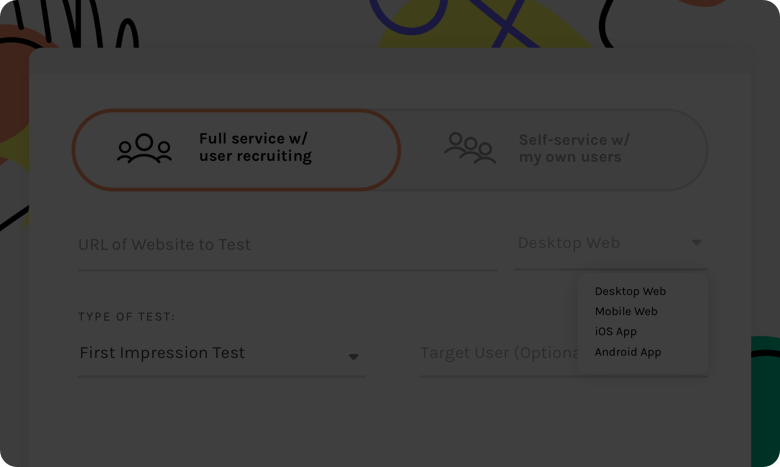Focus the URL of Website to Test field

point(288,245)
